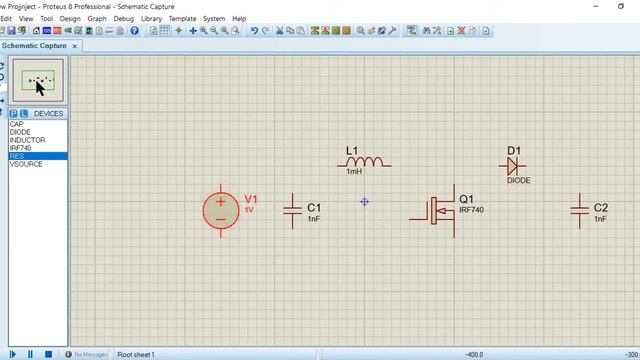Copy selection to clipboard icon
640x360 pixels.
[x=290, y=31]
